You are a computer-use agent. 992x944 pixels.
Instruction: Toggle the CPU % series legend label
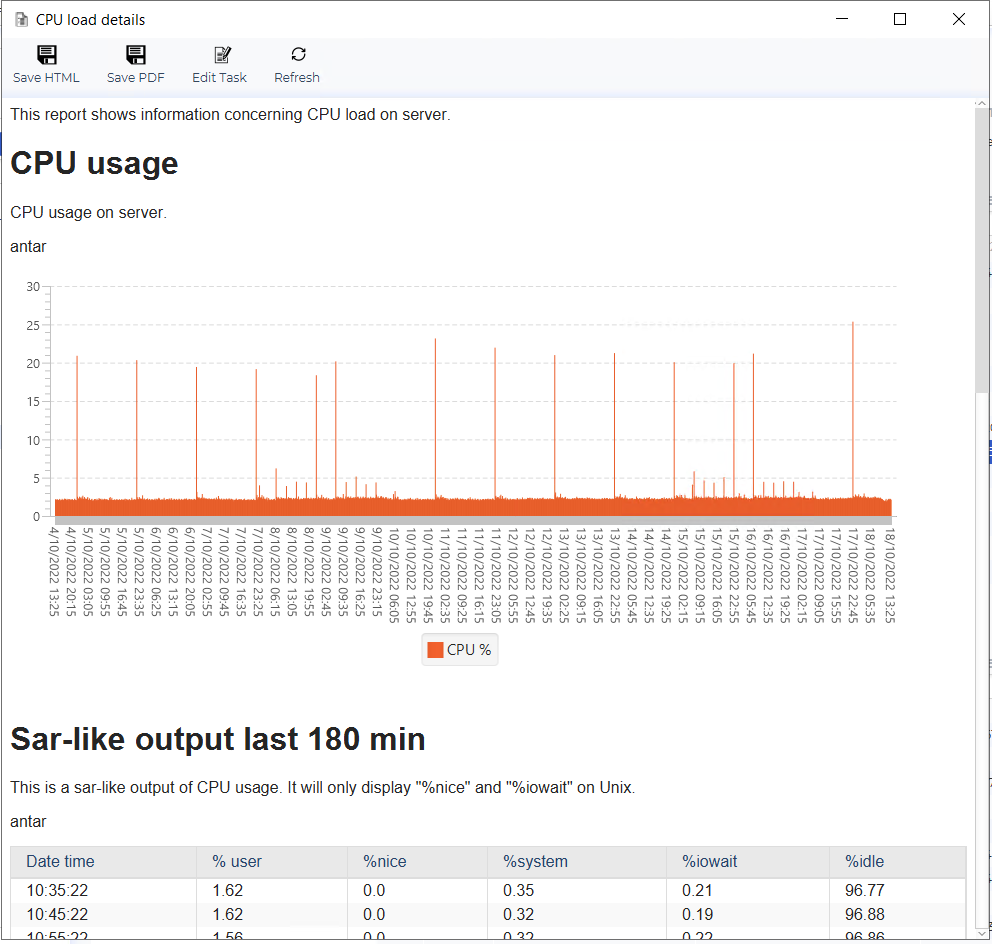click(x=469, y=650)
